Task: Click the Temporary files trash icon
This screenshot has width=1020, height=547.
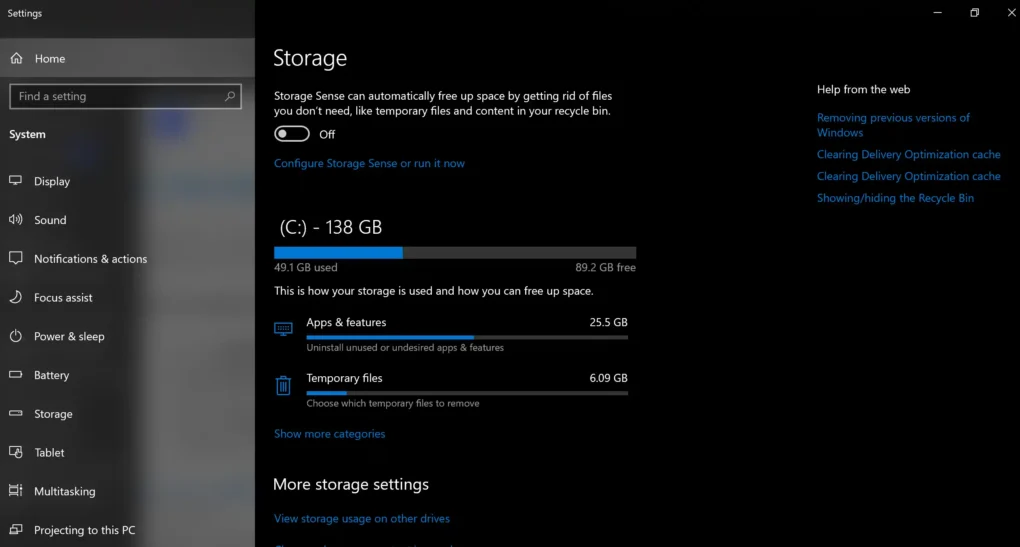Action: pos(283,385)
